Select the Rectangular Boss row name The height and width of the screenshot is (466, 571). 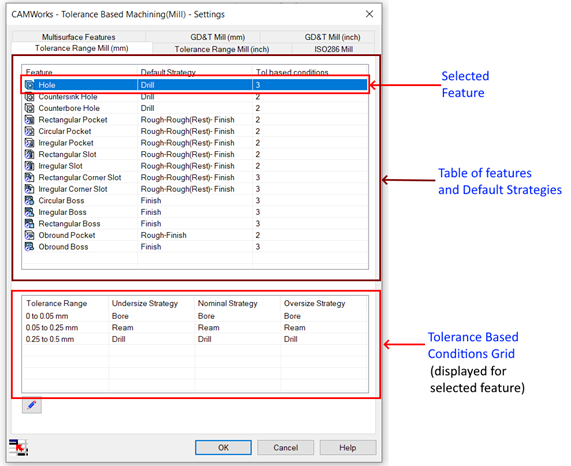pos(69,224)
